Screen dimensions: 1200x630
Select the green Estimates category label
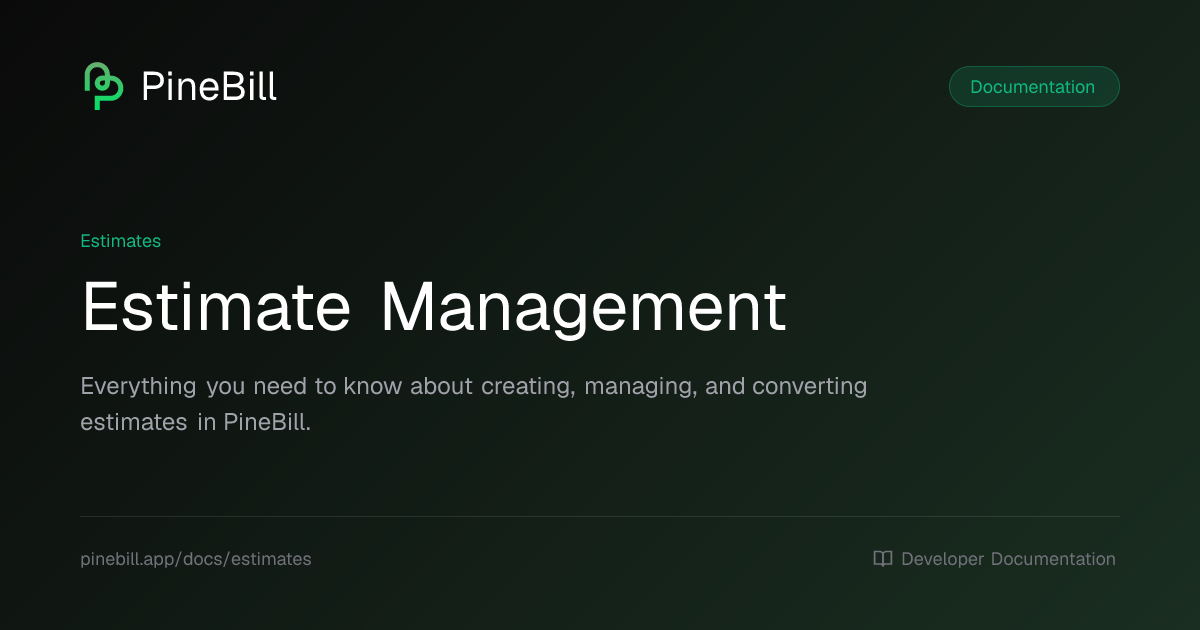click(x=120, y=241)
